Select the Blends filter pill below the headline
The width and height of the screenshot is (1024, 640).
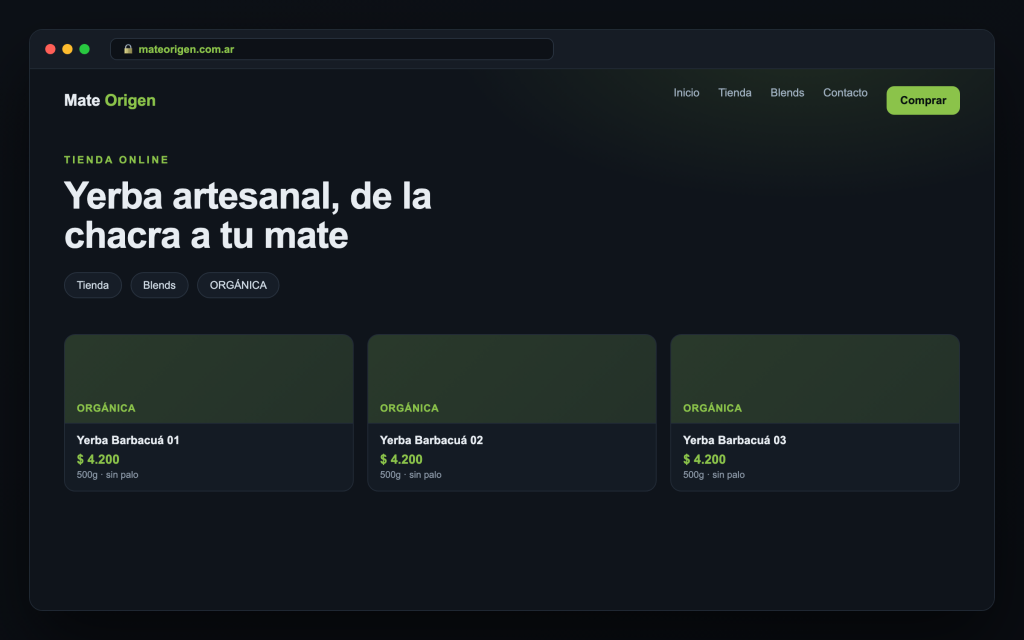[x=159, y=285]
